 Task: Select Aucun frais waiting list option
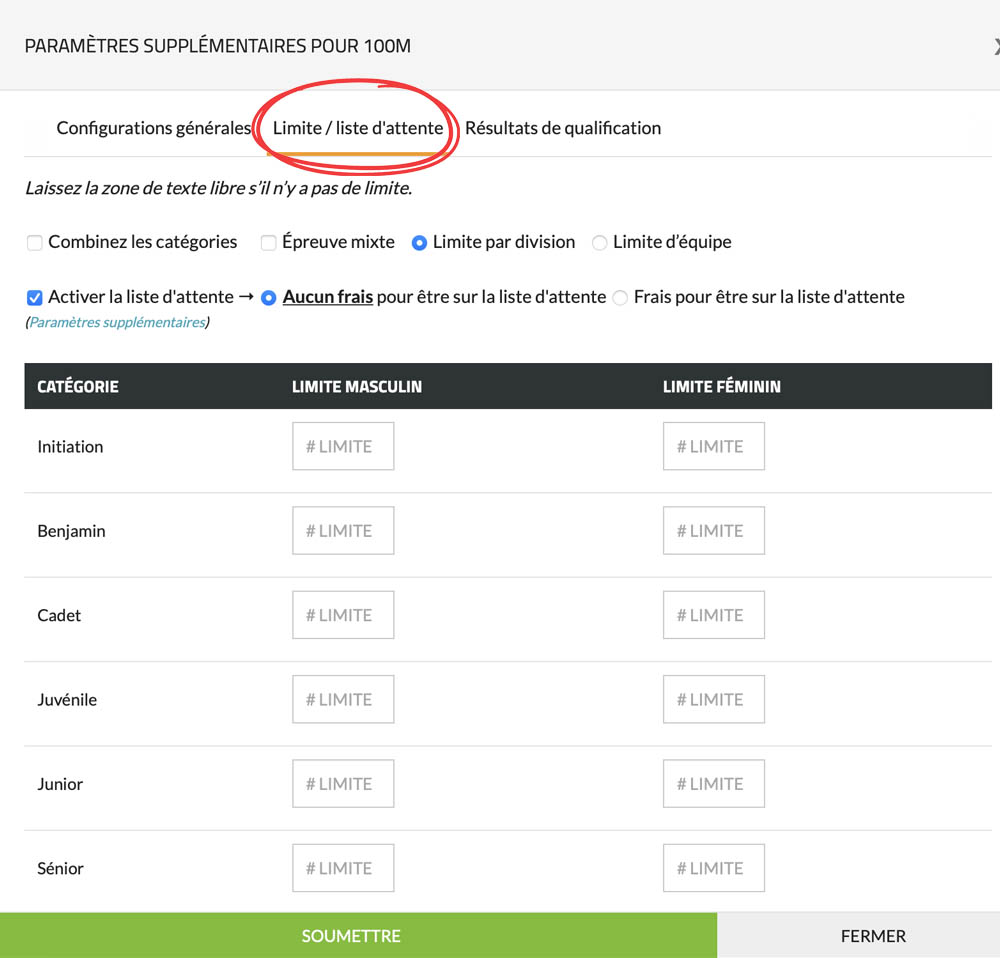268,297
